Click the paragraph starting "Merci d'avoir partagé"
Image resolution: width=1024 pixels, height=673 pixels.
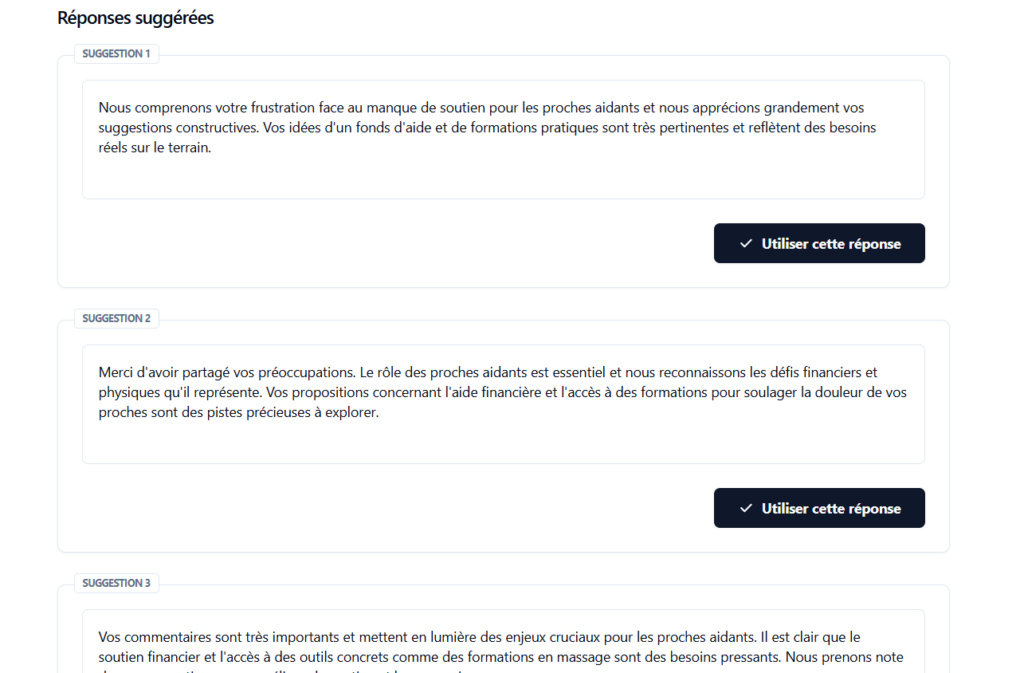coord(502,392)
